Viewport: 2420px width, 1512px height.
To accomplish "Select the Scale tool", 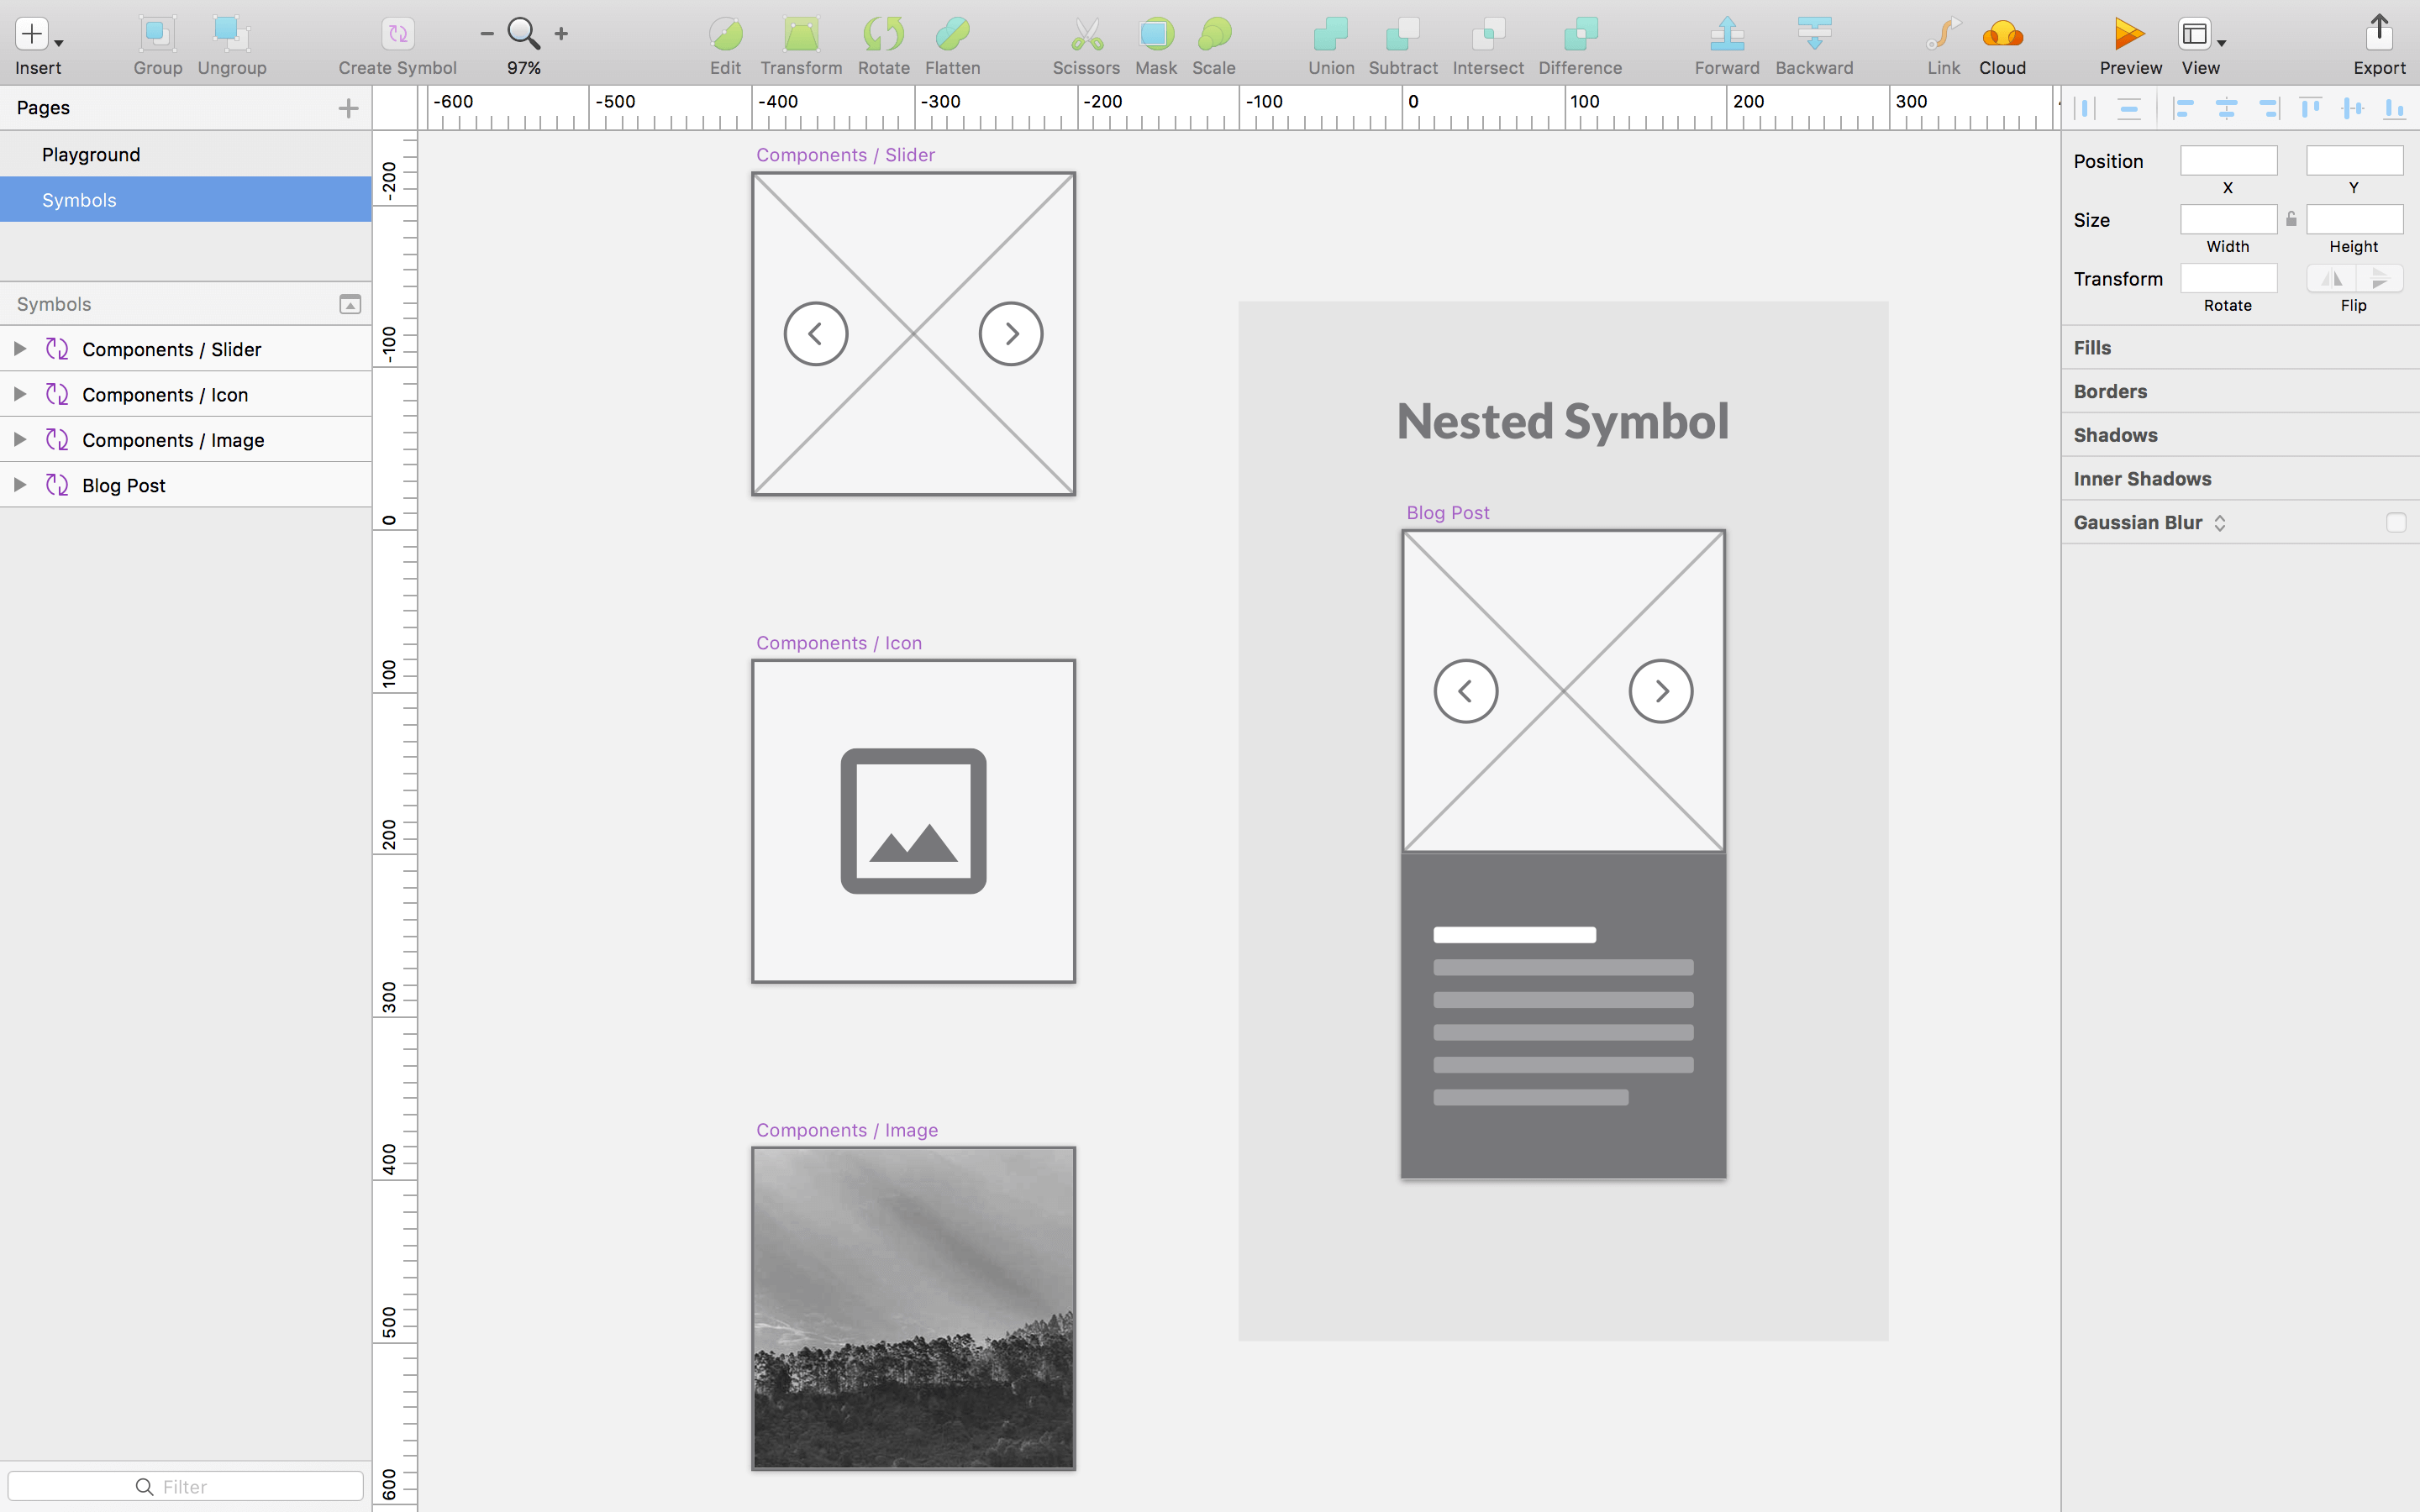I will [1214, 35].
